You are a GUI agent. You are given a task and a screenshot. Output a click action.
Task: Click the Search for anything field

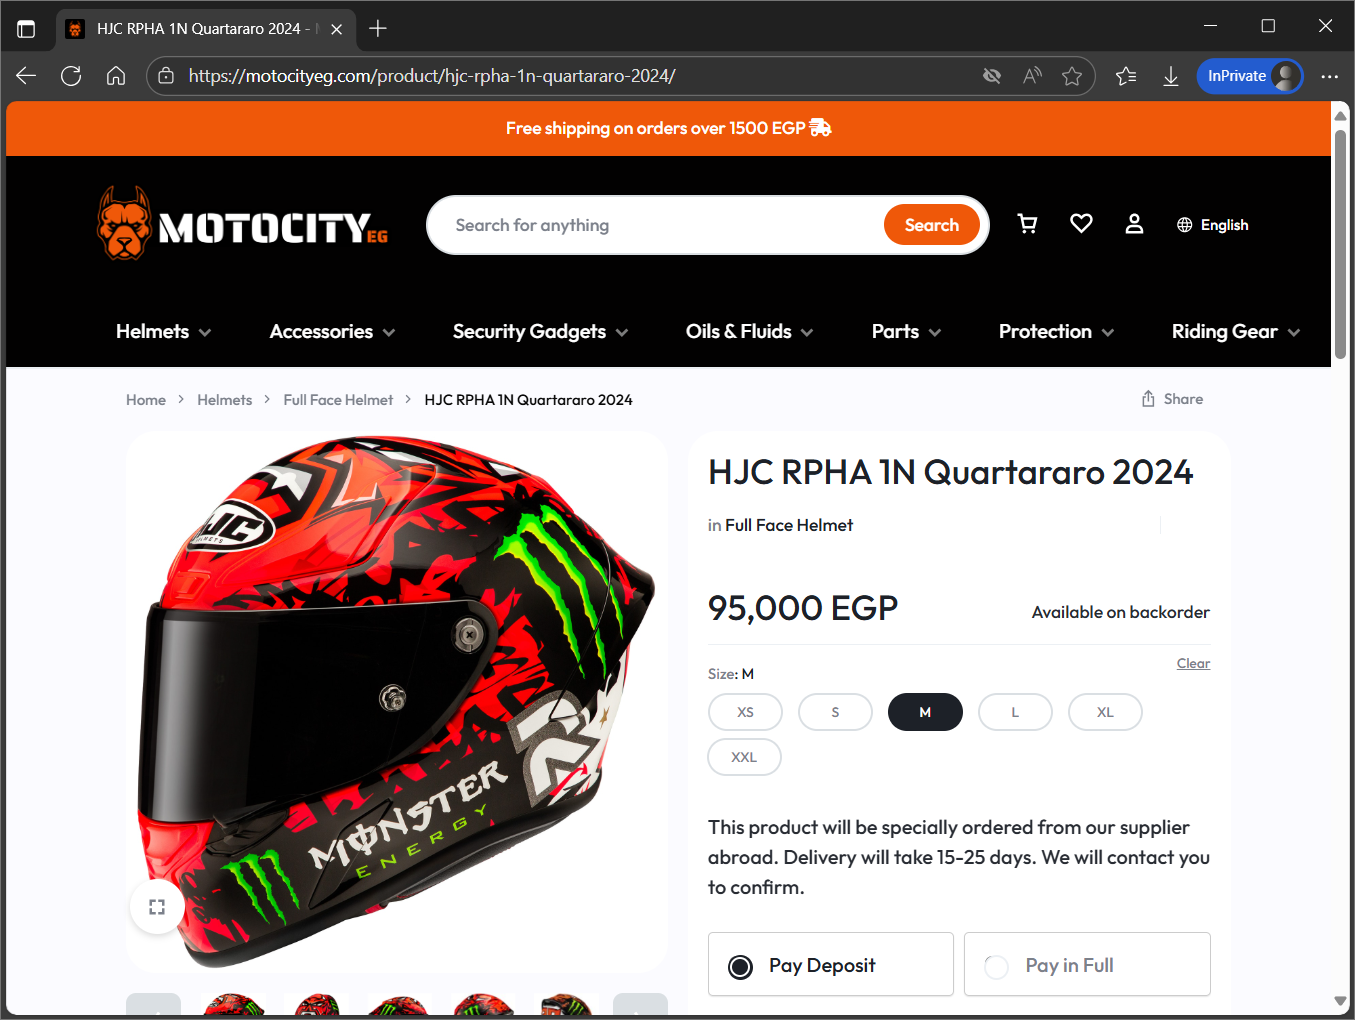click(x=660, y=225)
